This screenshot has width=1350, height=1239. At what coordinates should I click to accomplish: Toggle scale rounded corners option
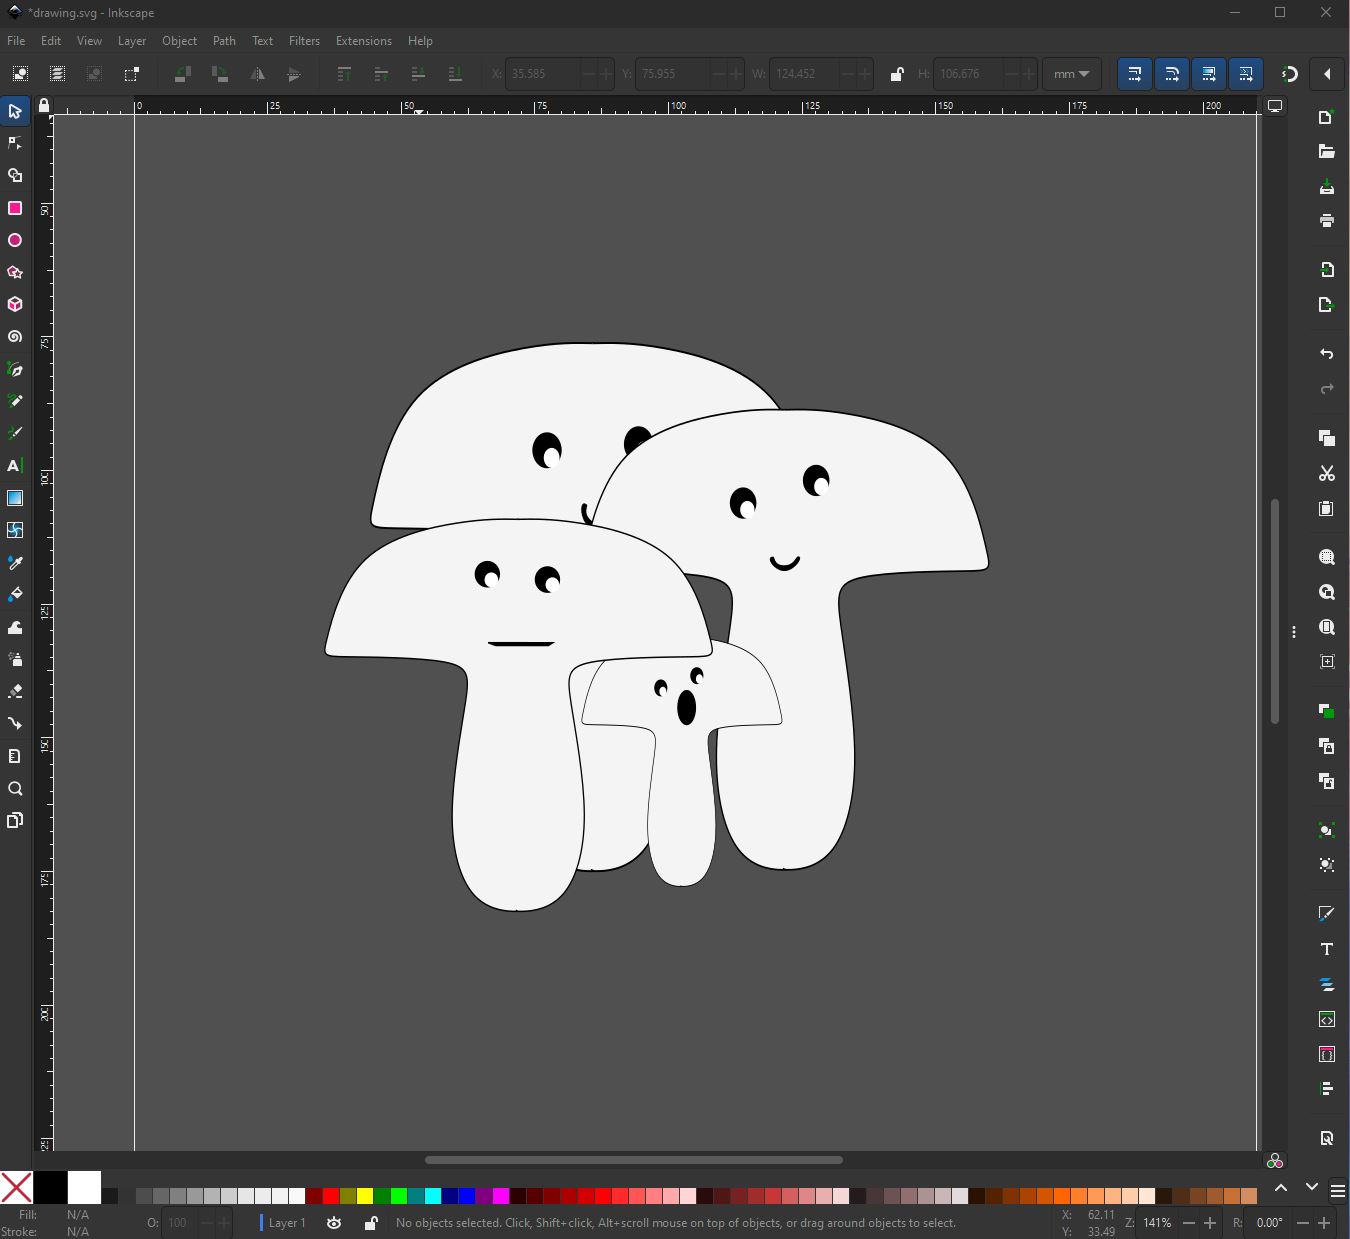tap(1171, 74)
